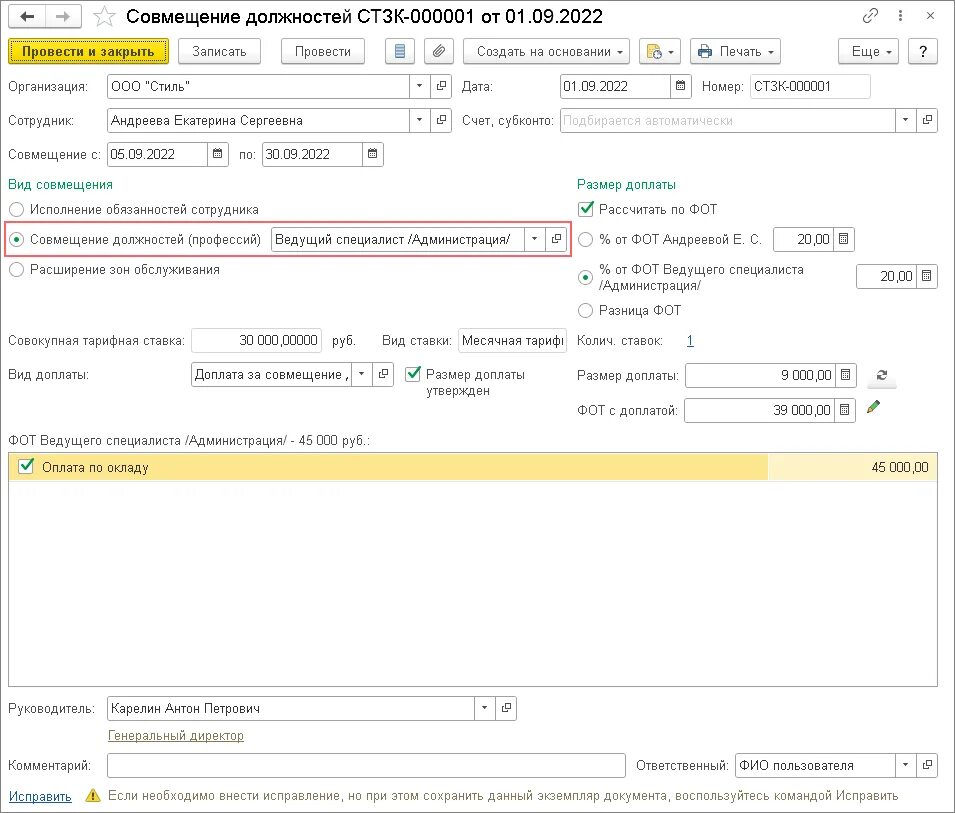The width and height of the screenshot is (955, 813).
Task: Add document to favorites via star icon
Action: pyautogui.click(x=104, y=16)
